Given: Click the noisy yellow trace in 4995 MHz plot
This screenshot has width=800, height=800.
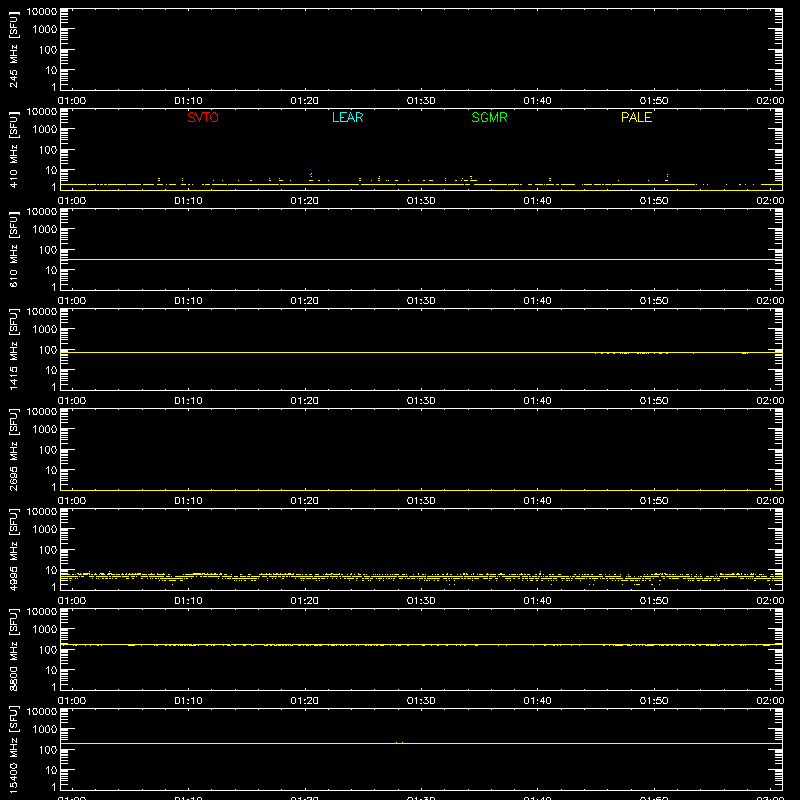Looking at the screenshot, I should click(421, 577).
